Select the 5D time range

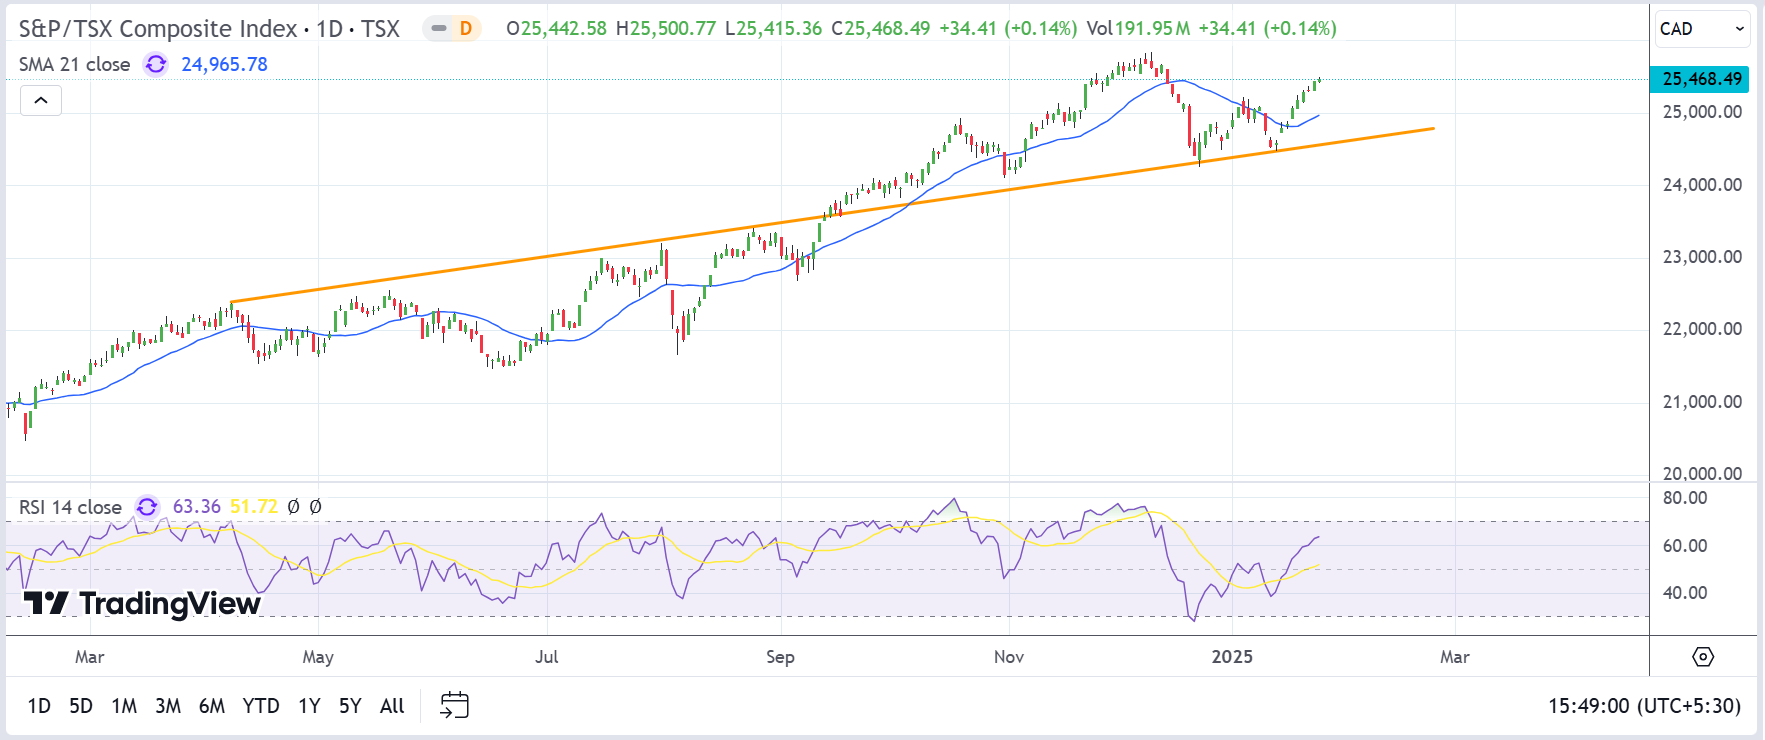pos(81,706)
